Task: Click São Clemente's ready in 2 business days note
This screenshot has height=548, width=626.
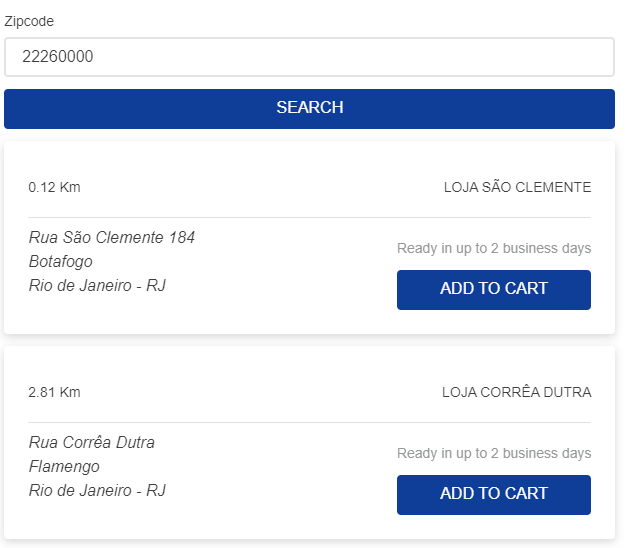Action: (x=494, y=248)
